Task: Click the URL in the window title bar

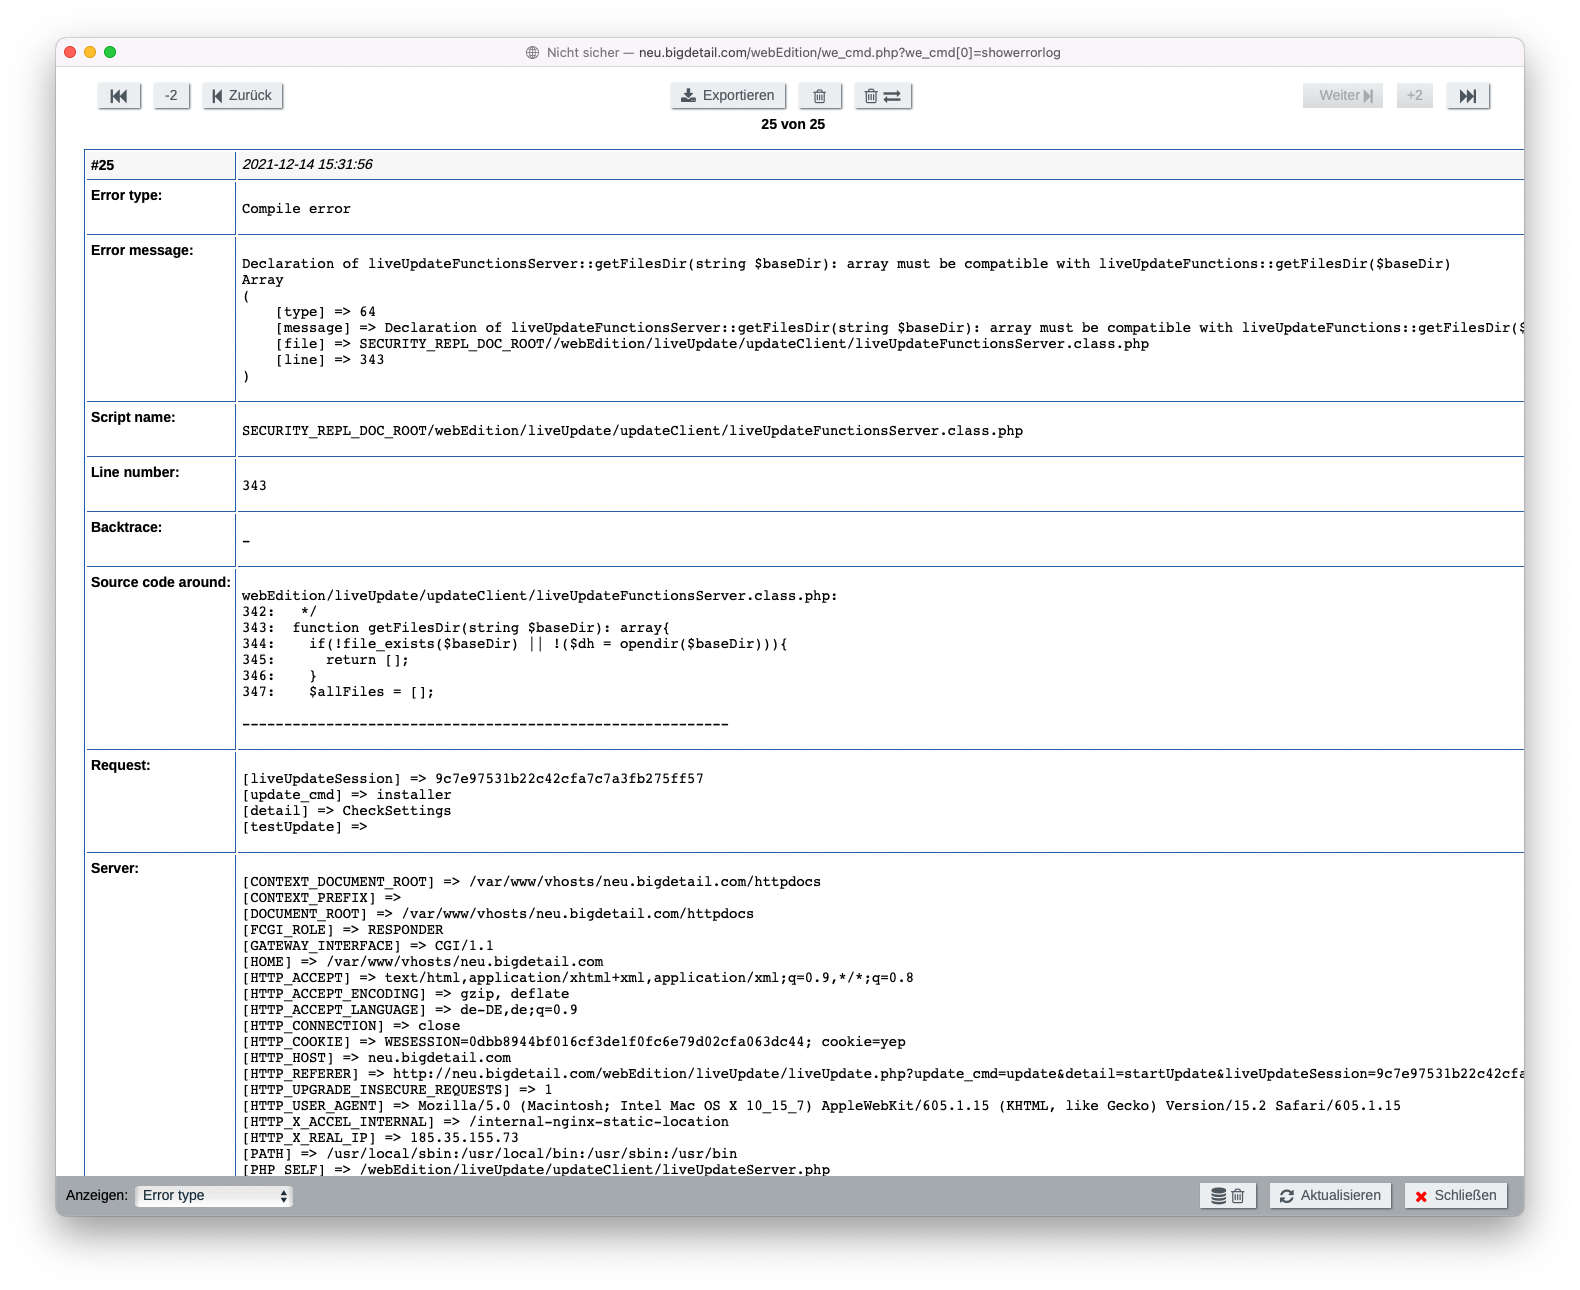Action: click(850, 53)
